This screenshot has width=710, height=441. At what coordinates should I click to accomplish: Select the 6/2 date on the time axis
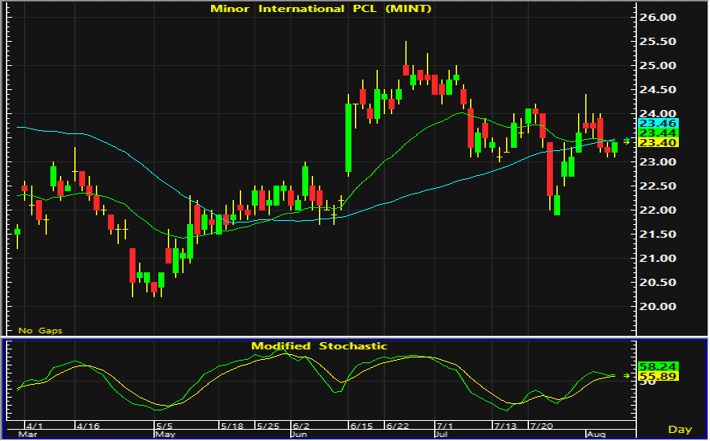coord(301,426)
